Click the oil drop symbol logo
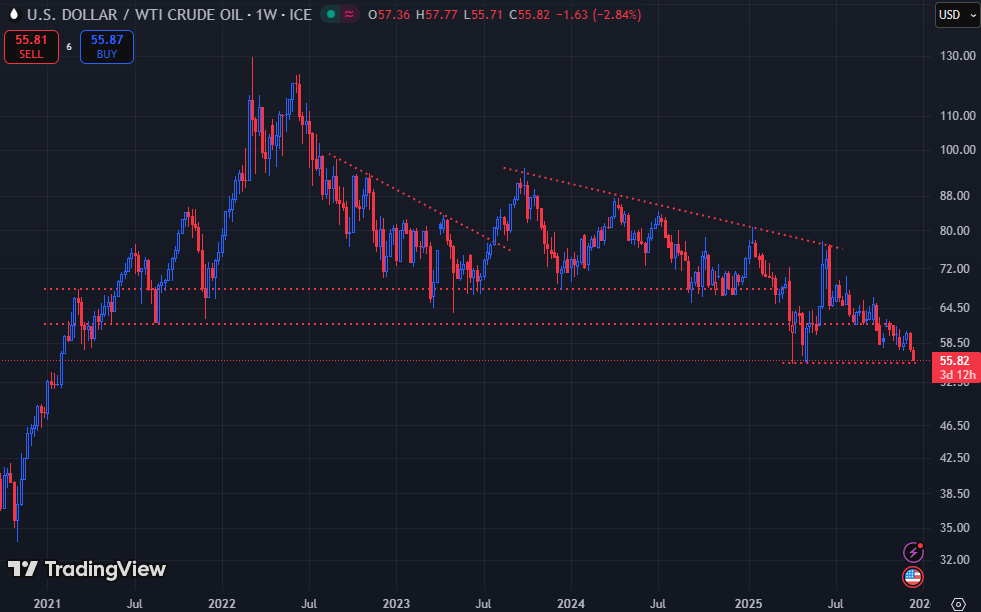981x612 pixels. pos(14,14)
